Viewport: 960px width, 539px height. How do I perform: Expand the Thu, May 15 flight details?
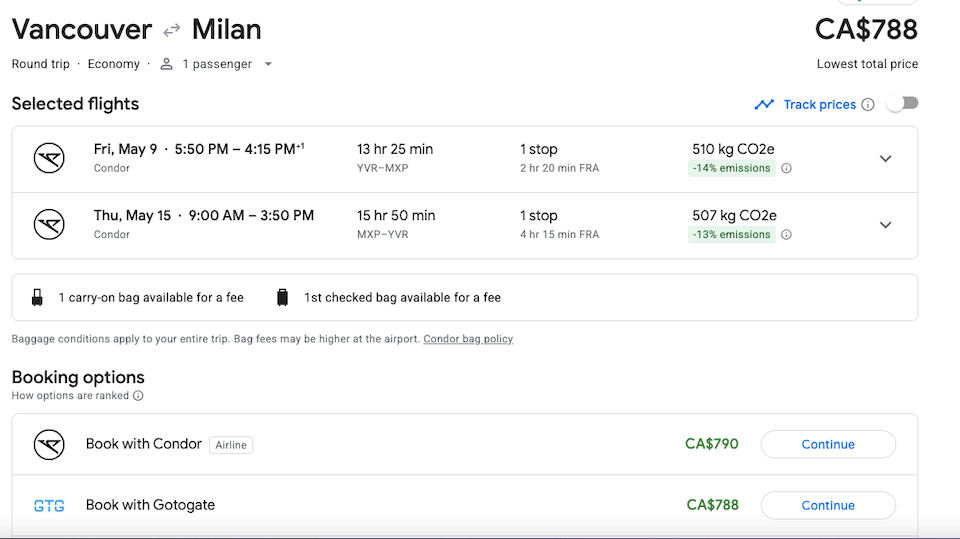pyautogui.click(x=885, y=225)
